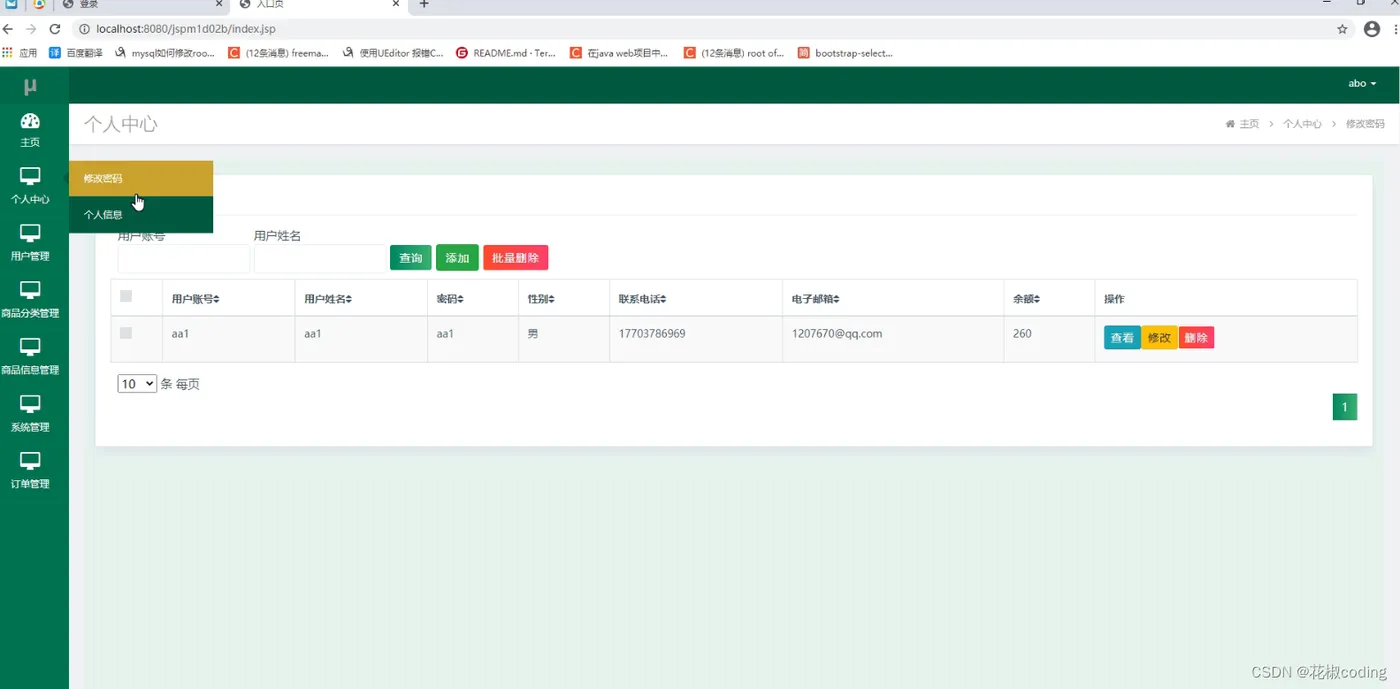Screen dimensions: 1400x689
Task: Tick the select-all checkbox in table header
Action: point(126,296)
